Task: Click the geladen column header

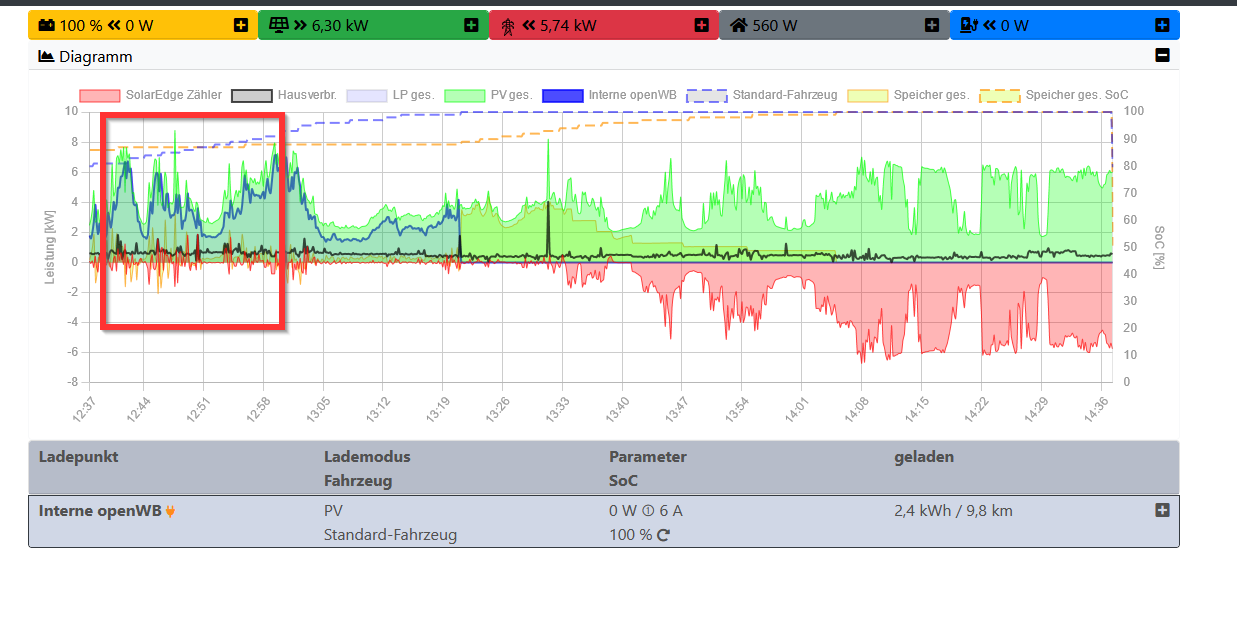Action: point(924,457)
